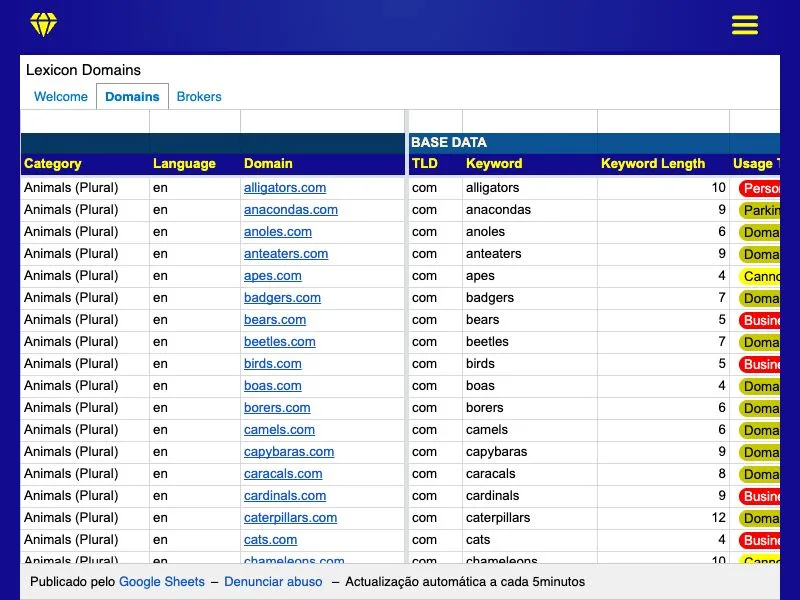The height and width of the screenshot is (600, 800).
Task: Click the BASE DATA section header
Action: coord(448,142)
